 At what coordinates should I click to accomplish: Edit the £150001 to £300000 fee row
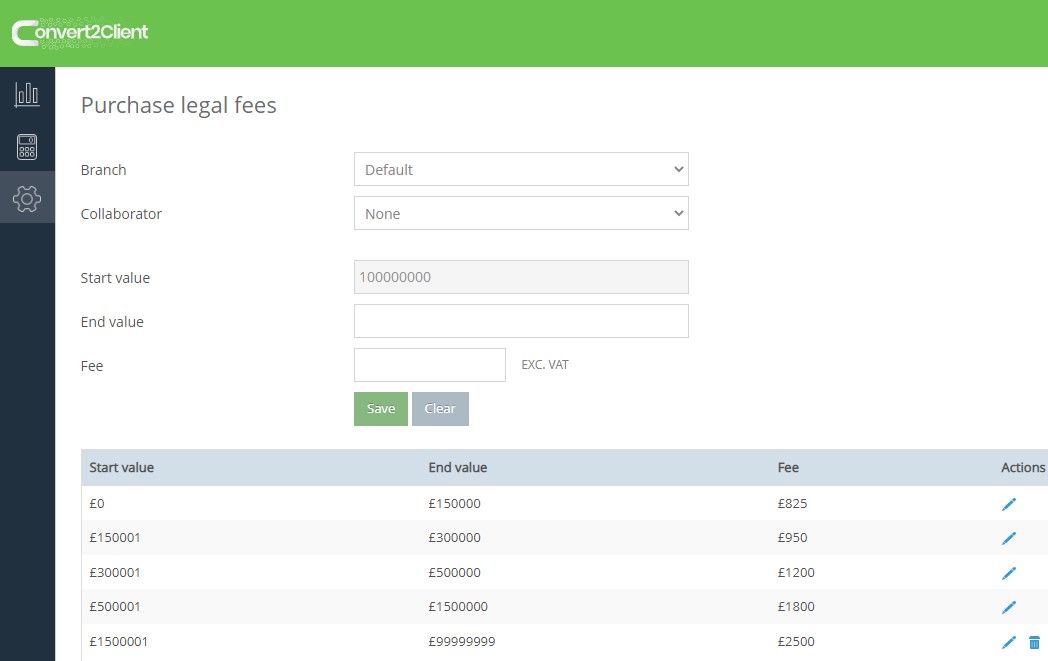[x=1009, y=538]
